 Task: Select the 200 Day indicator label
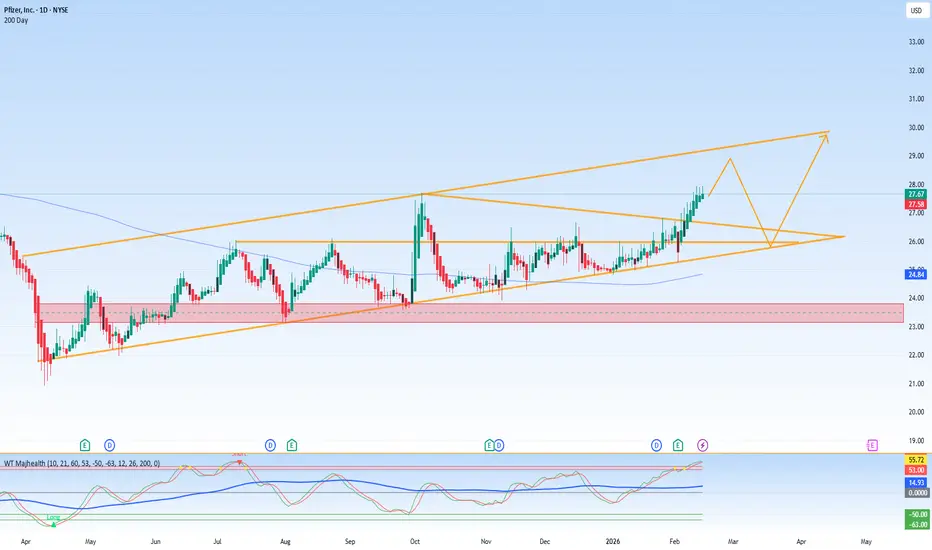coord(16,20)
